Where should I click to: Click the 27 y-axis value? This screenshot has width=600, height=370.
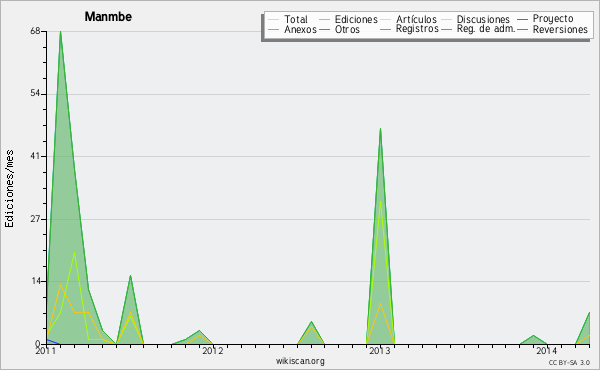pyautogui.click(x=35, y=219)
